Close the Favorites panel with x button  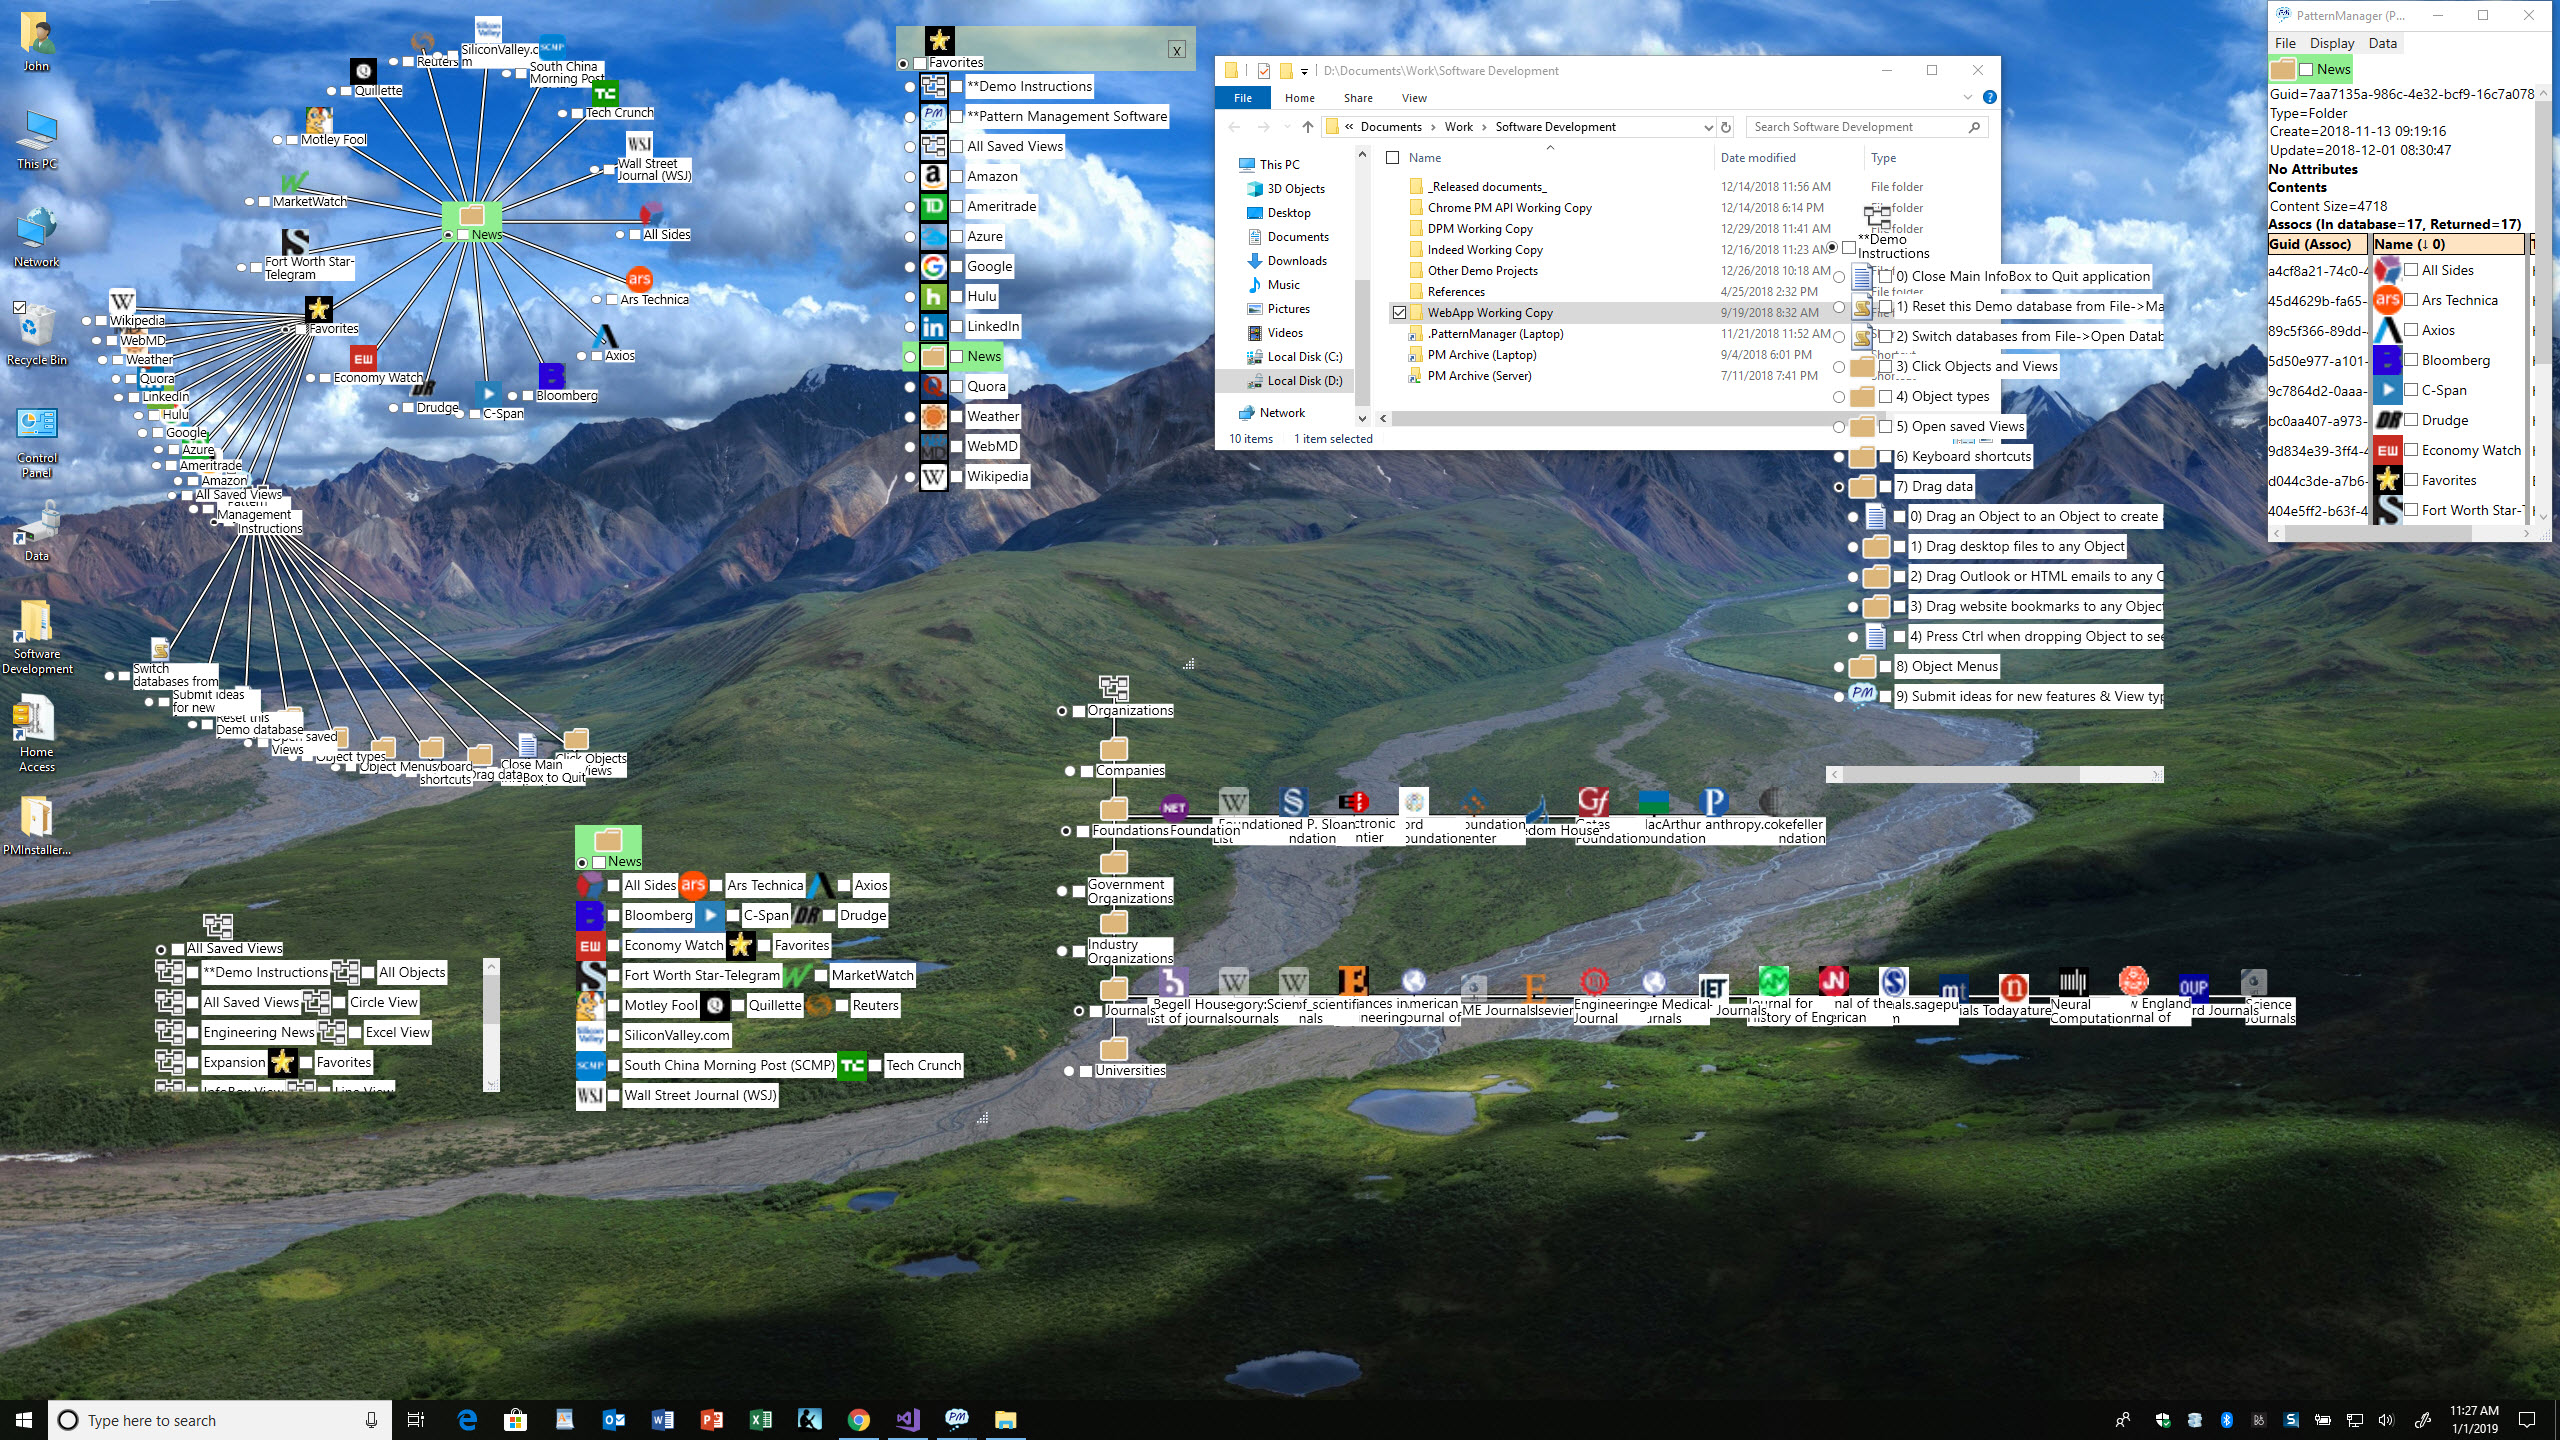[1177, 50]
